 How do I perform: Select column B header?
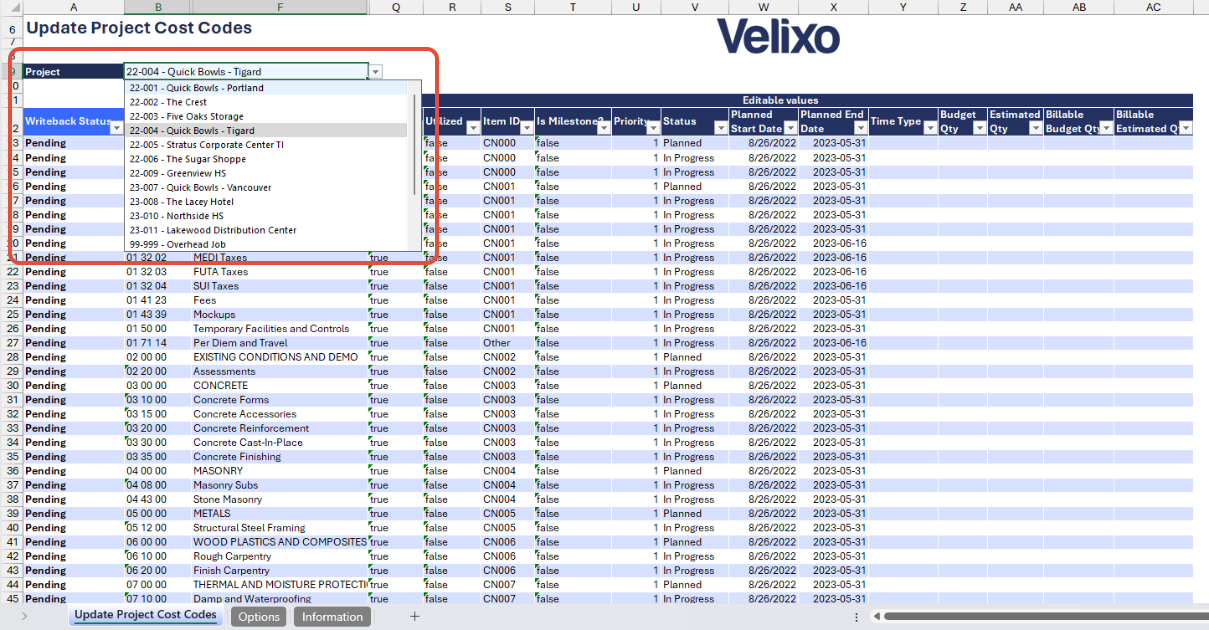click(158, 7)
